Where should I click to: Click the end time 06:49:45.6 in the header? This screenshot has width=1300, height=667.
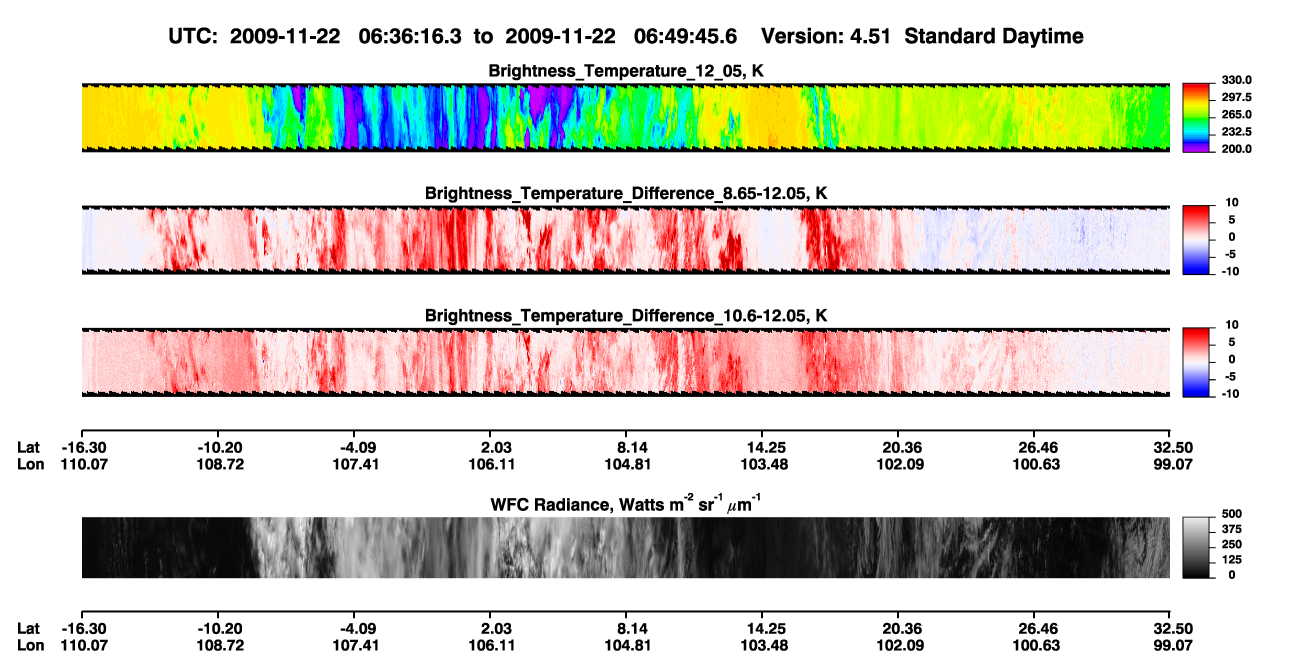click(685, 37)
